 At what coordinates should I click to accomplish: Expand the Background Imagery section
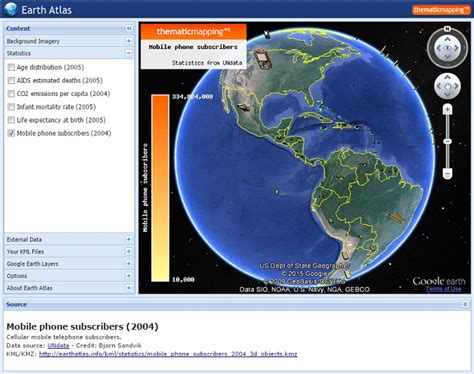point(129,41)
